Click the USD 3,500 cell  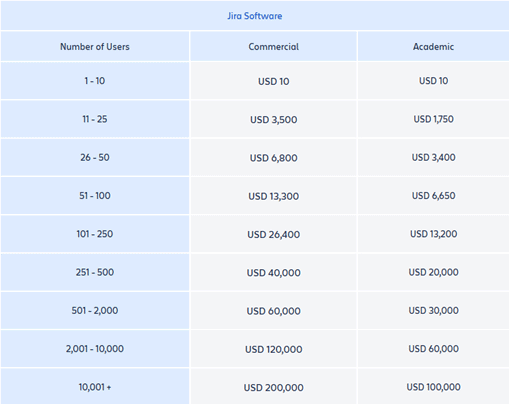tap(273, 120)
